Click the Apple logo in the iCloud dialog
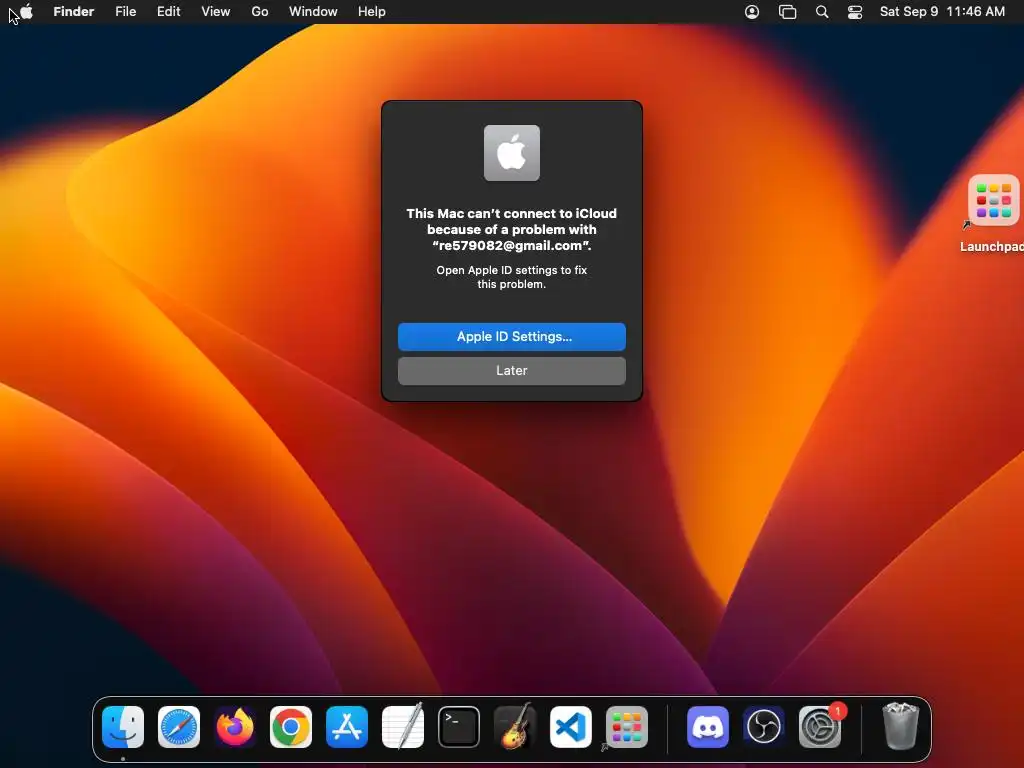The height and width of the screenshot is (768, 1024). (512, 153)
